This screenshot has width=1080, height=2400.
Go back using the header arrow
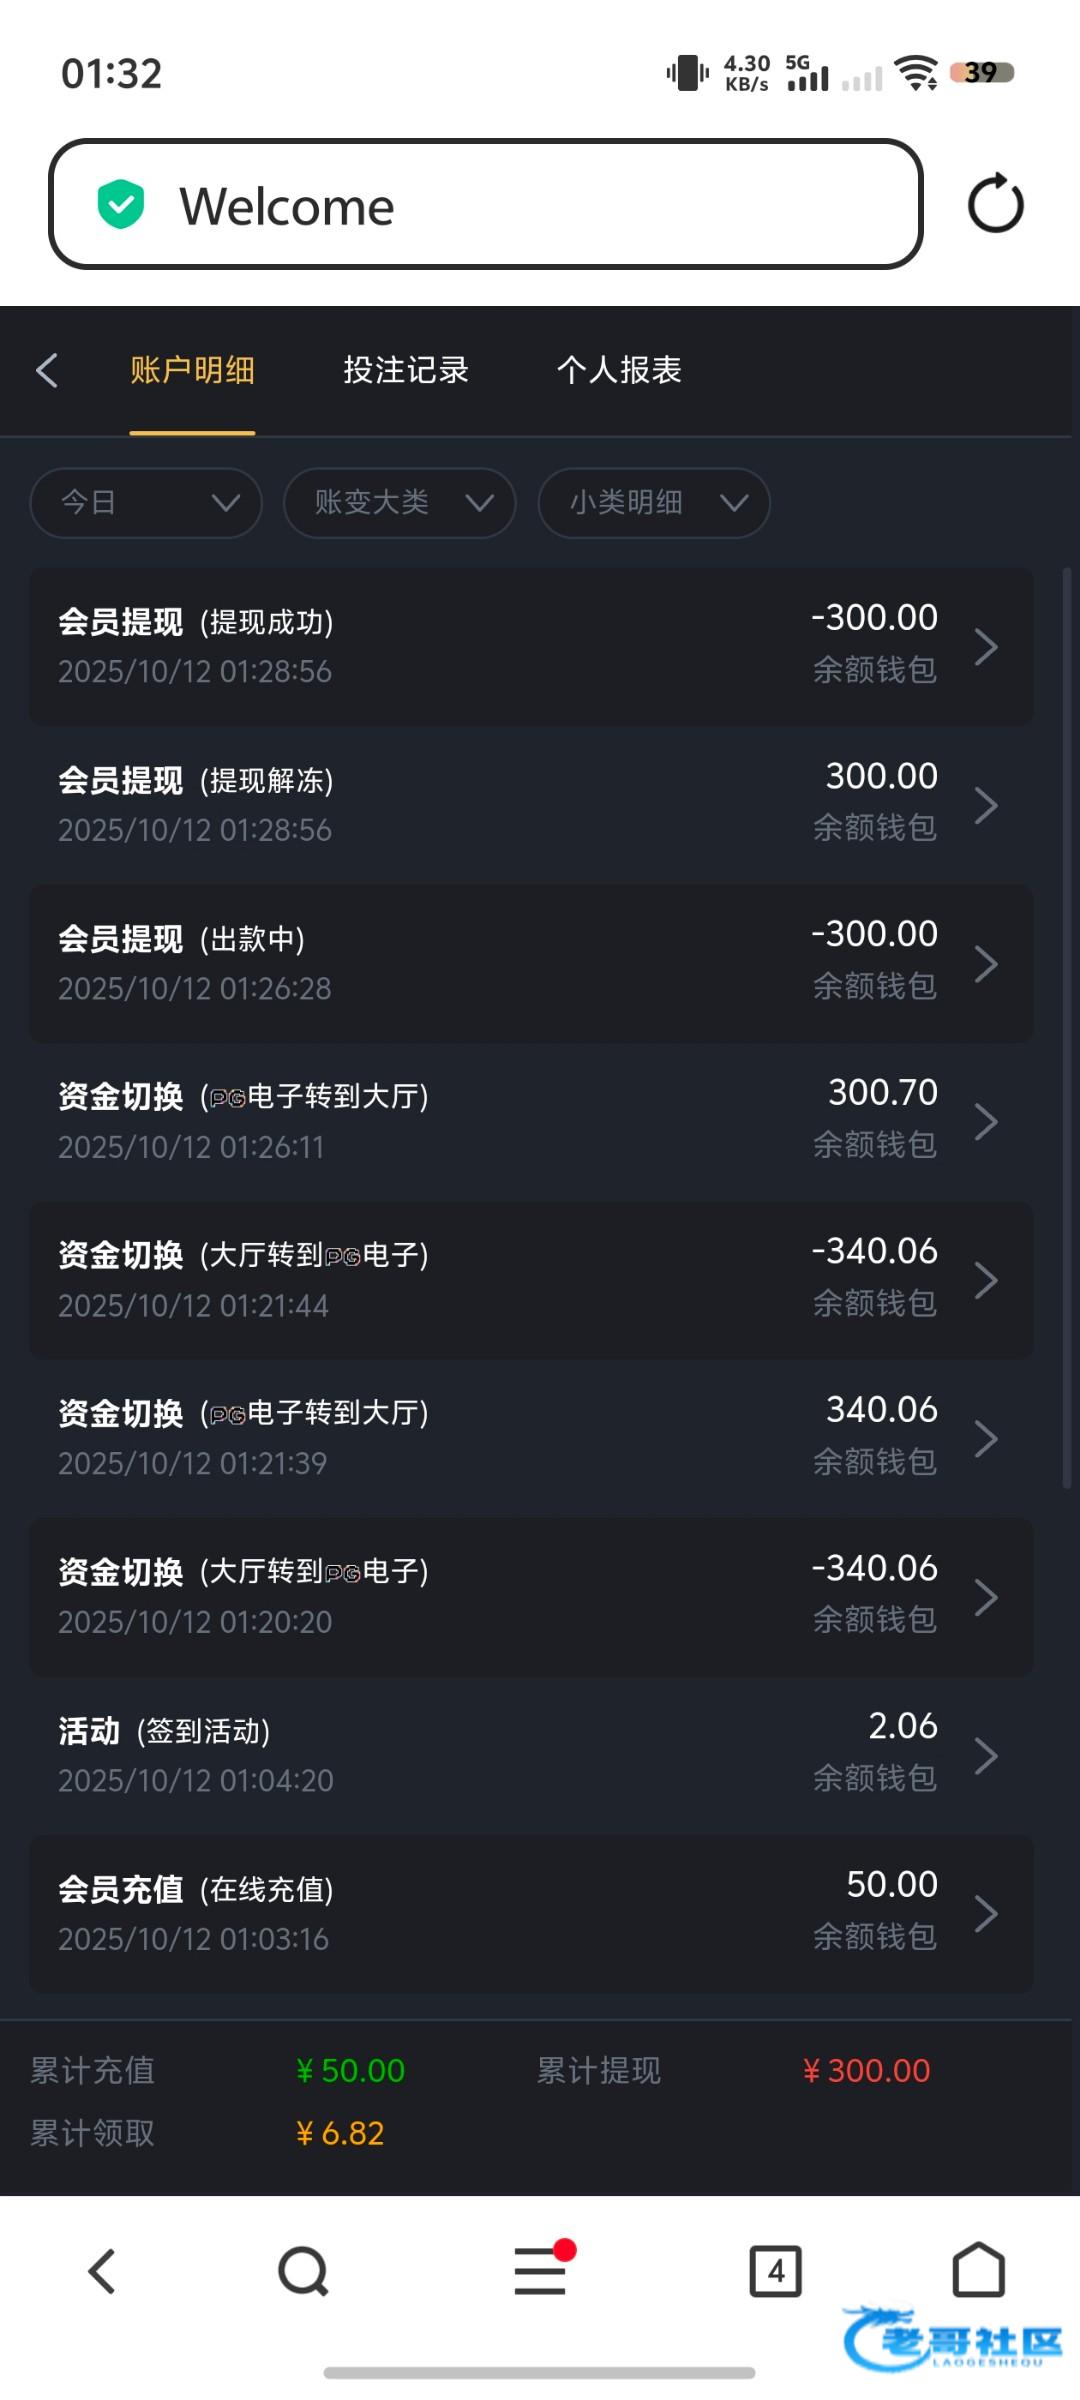[47, 370]
